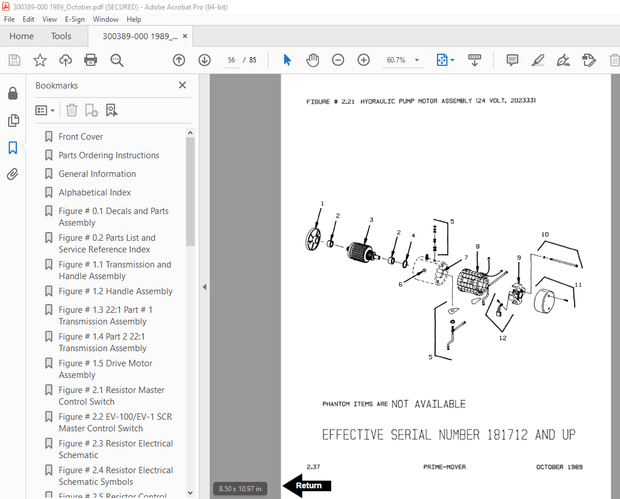Open Figure # 2.1 Resistor Master Control bookmark
The image size is (620, 499).
click(x=112, y=395)
